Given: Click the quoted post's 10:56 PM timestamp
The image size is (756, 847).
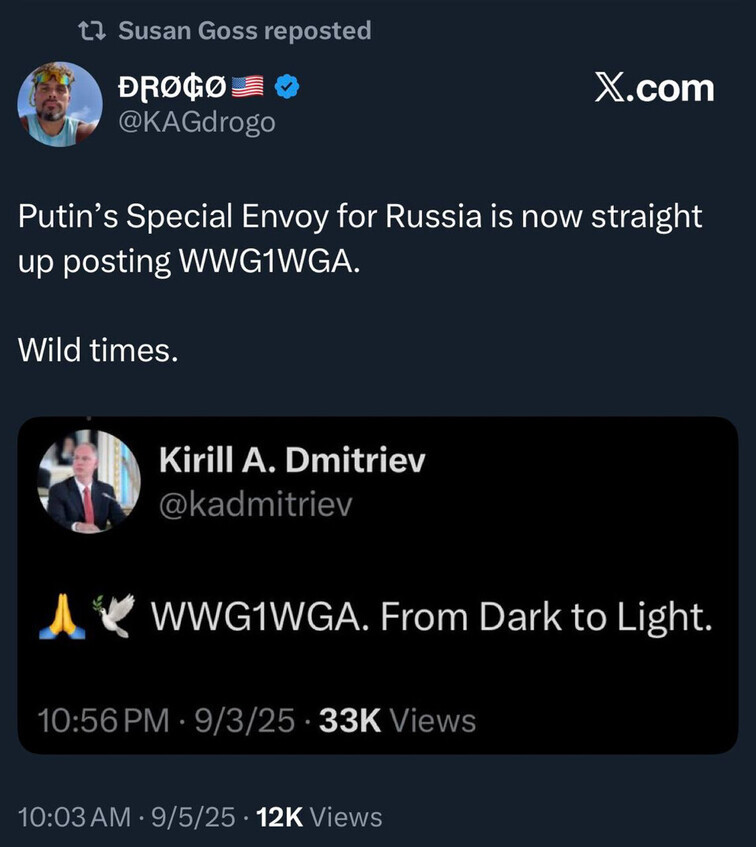Looking at the screenshot, I should (103, 720).
